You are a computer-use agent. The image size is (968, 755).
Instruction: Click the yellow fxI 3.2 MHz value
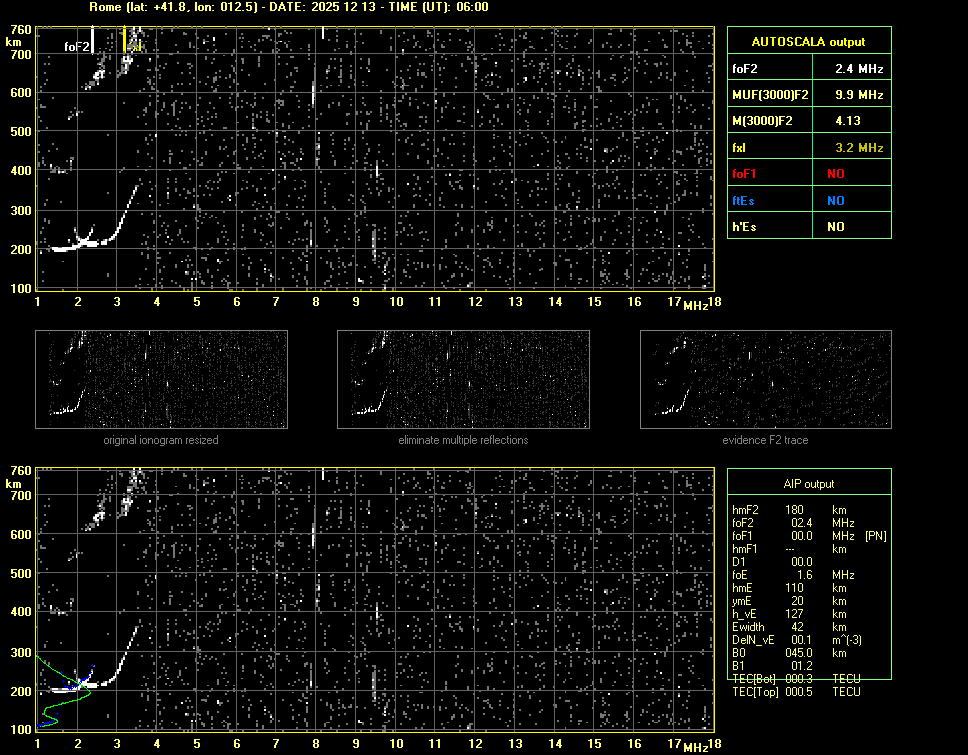point(859,148)
